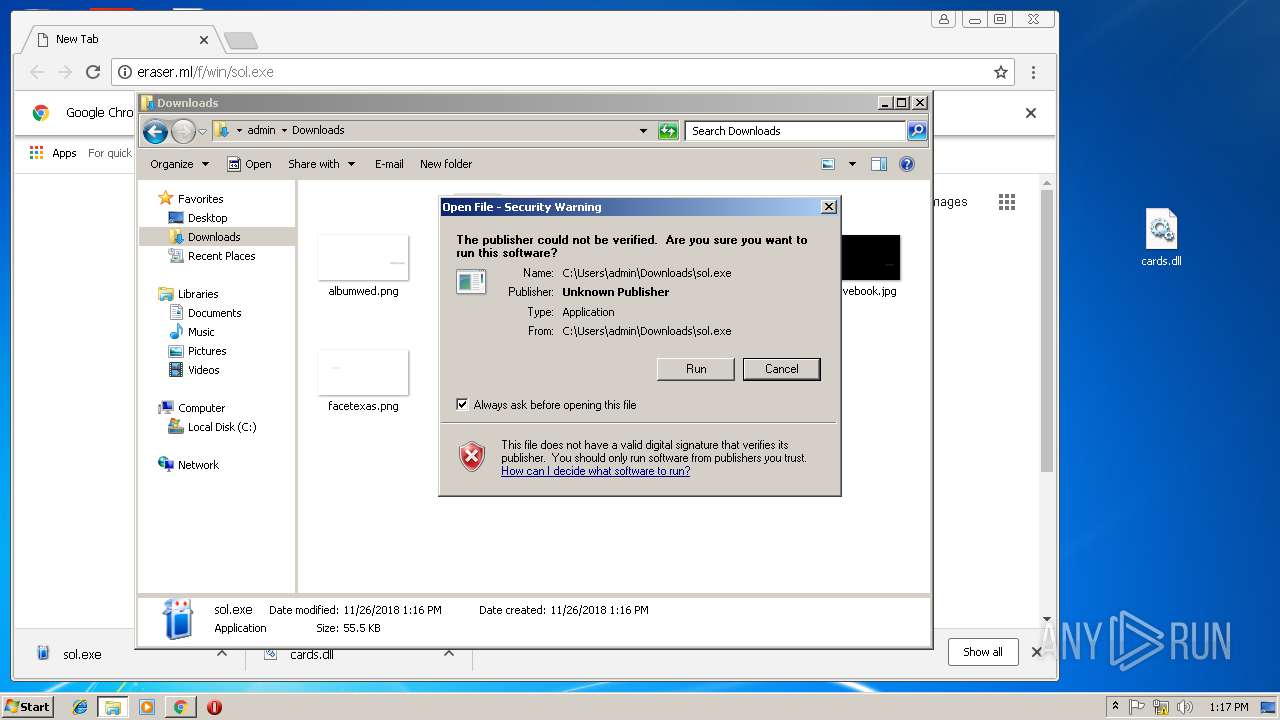
Task: Uncheck Always ask before opening this file
Action: point(462,405)
